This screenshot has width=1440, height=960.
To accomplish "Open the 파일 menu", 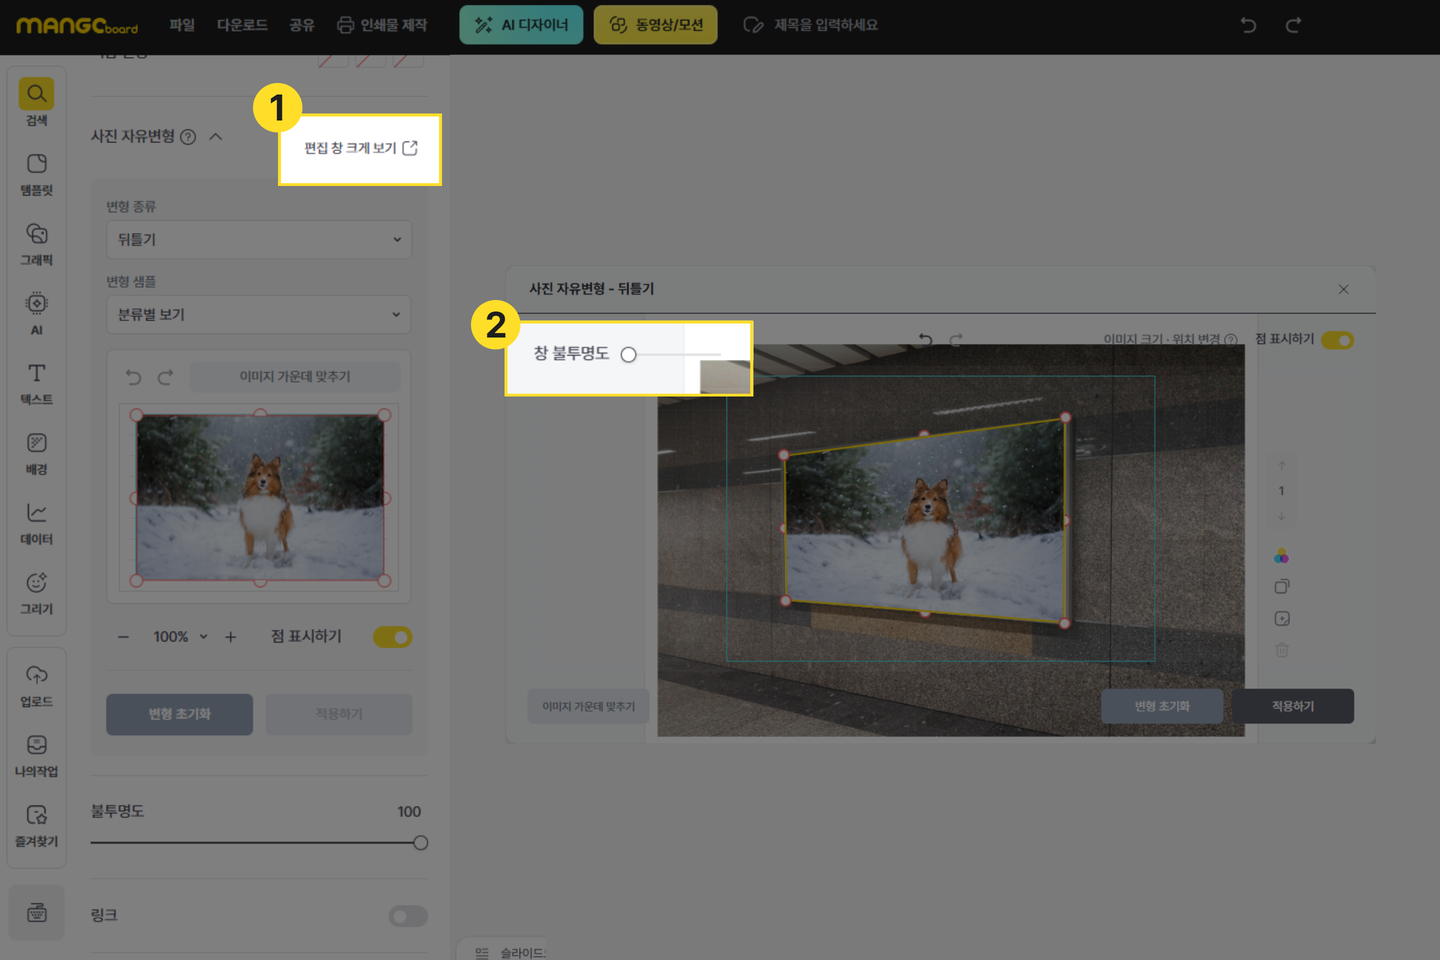I will click(182, 25).
